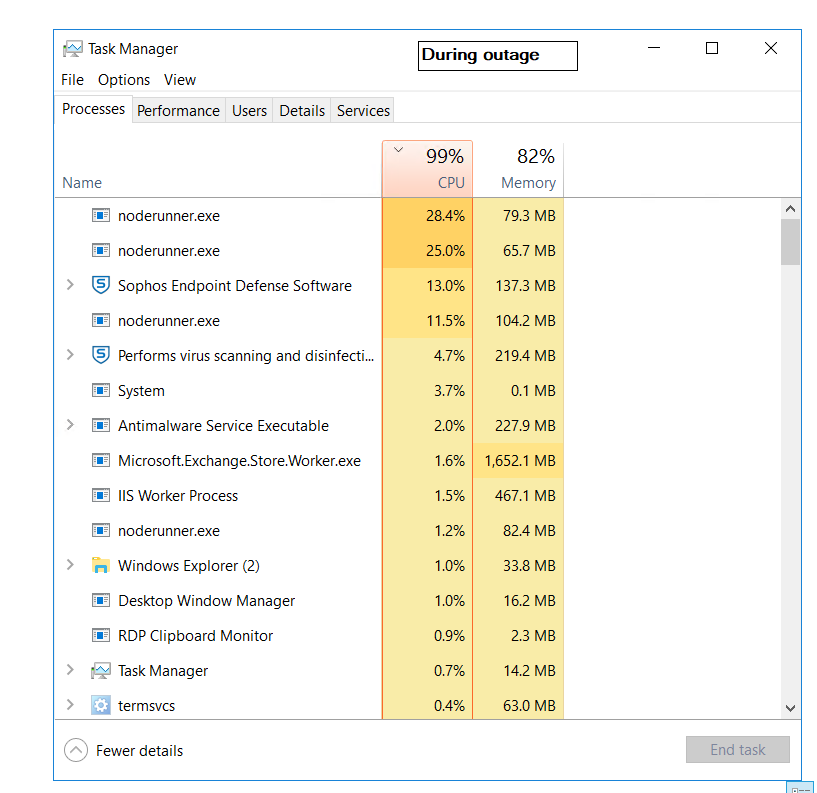Click the scrollbar up arrow
This screenshot has height=793, width=817.
point(790,209)
